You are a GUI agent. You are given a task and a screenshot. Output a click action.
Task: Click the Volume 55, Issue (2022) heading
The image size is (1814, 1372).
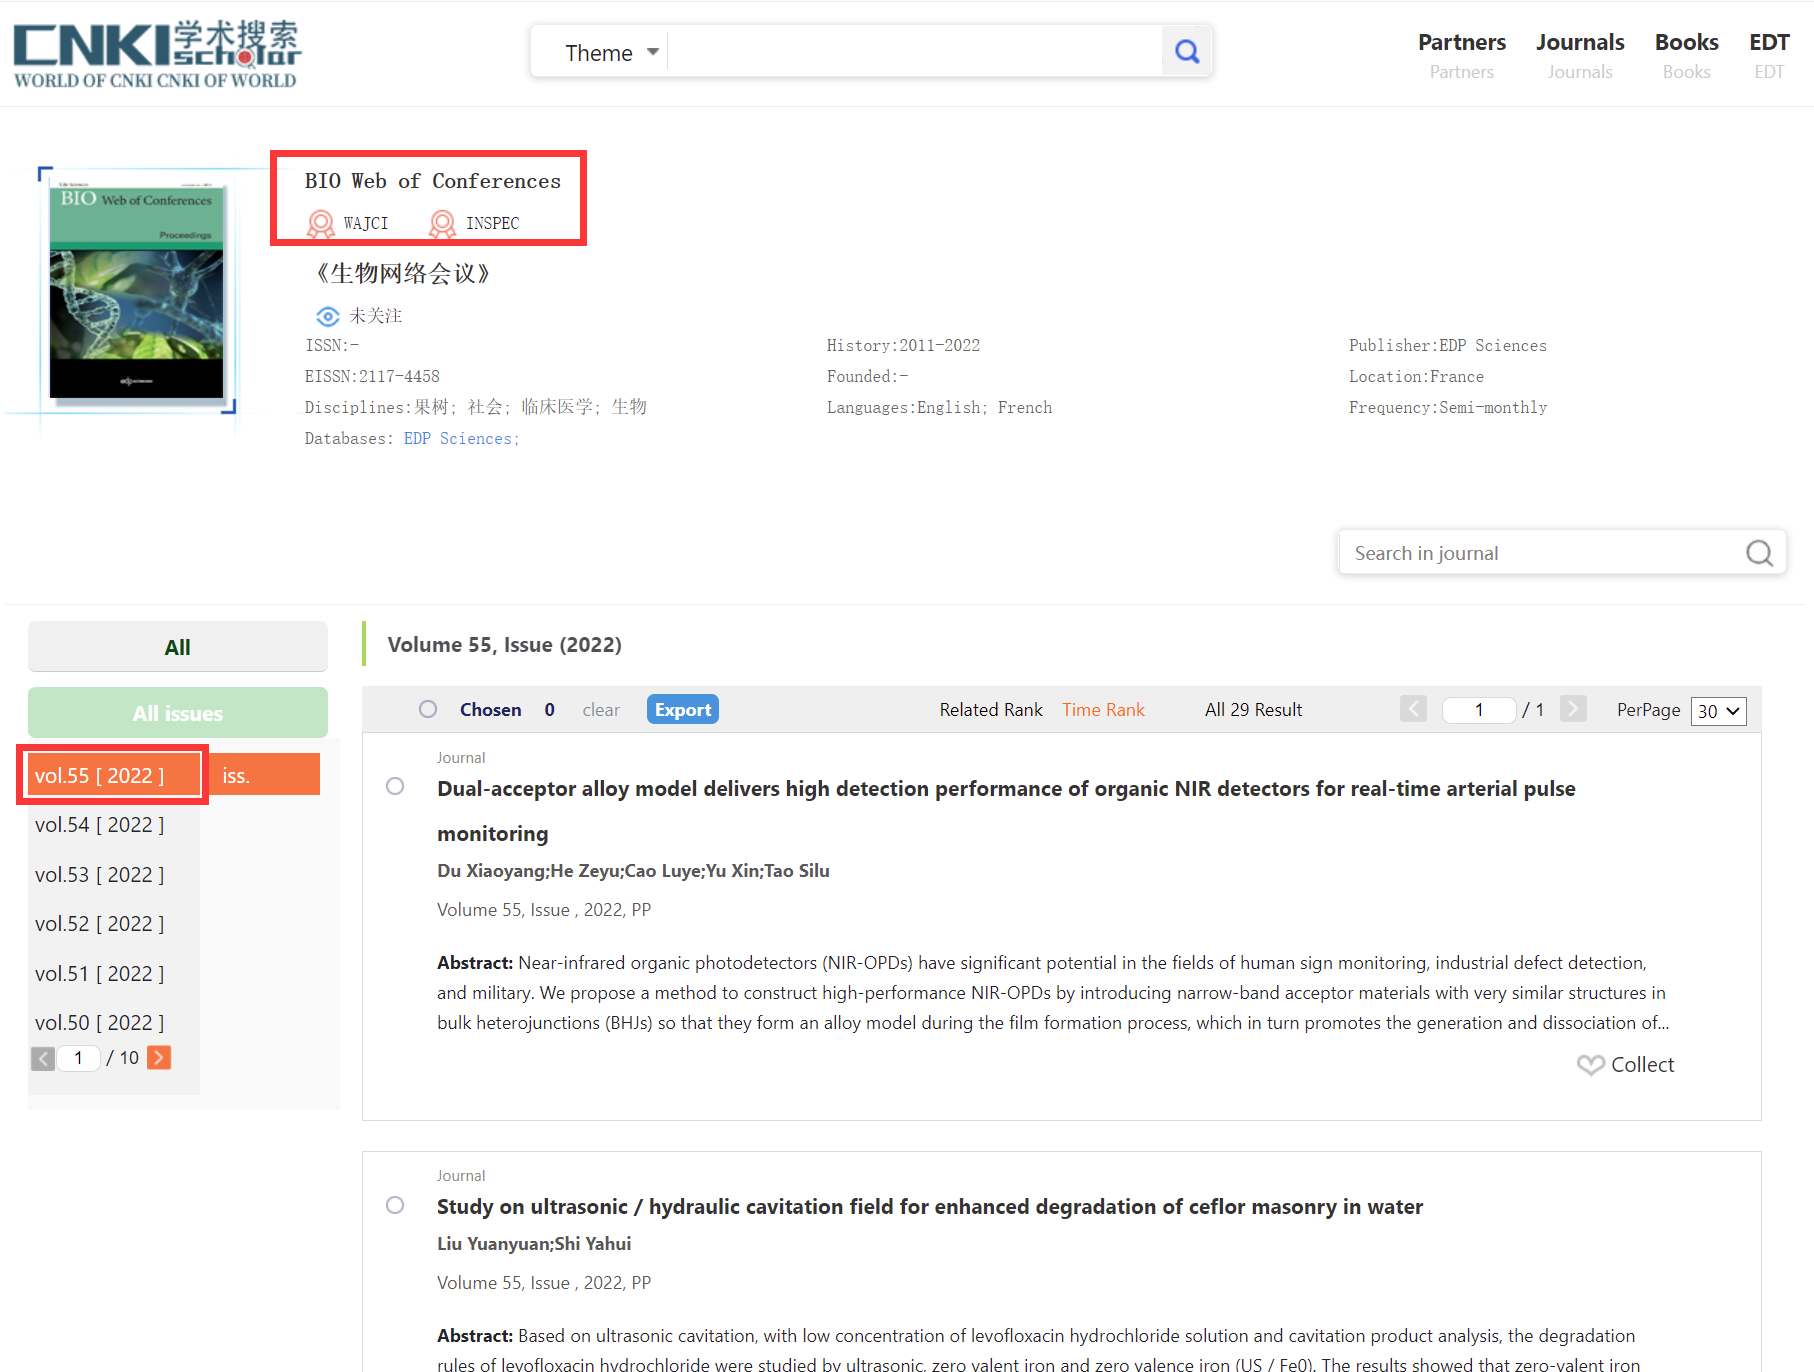point(504,645)
